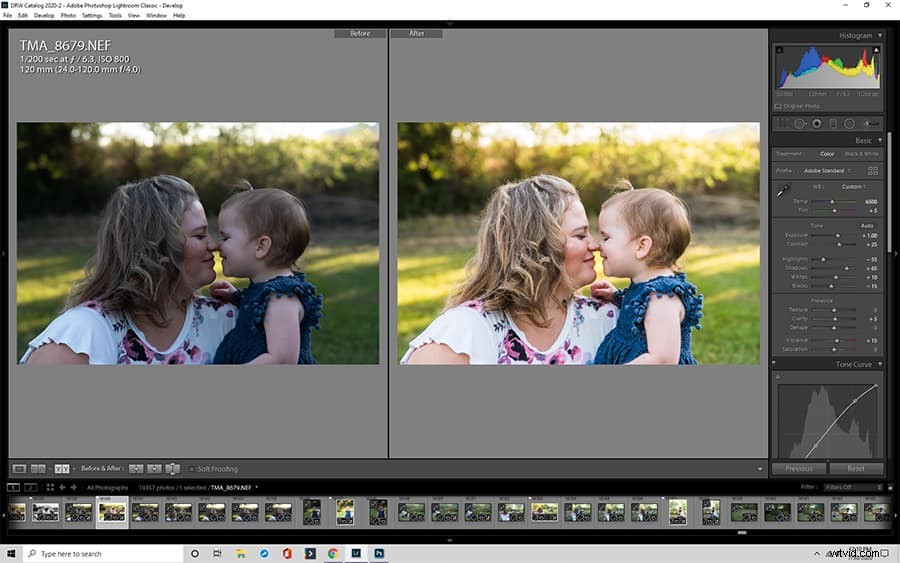
Task: Select the Red Eye Correction tool
Action: 817,123
